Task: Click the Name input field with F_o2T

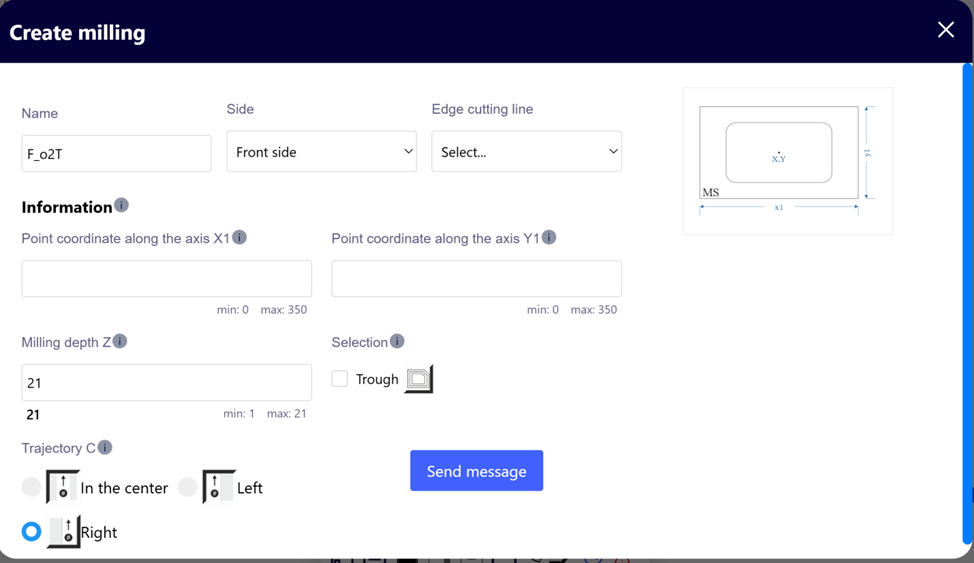Action: click(116, 154)
